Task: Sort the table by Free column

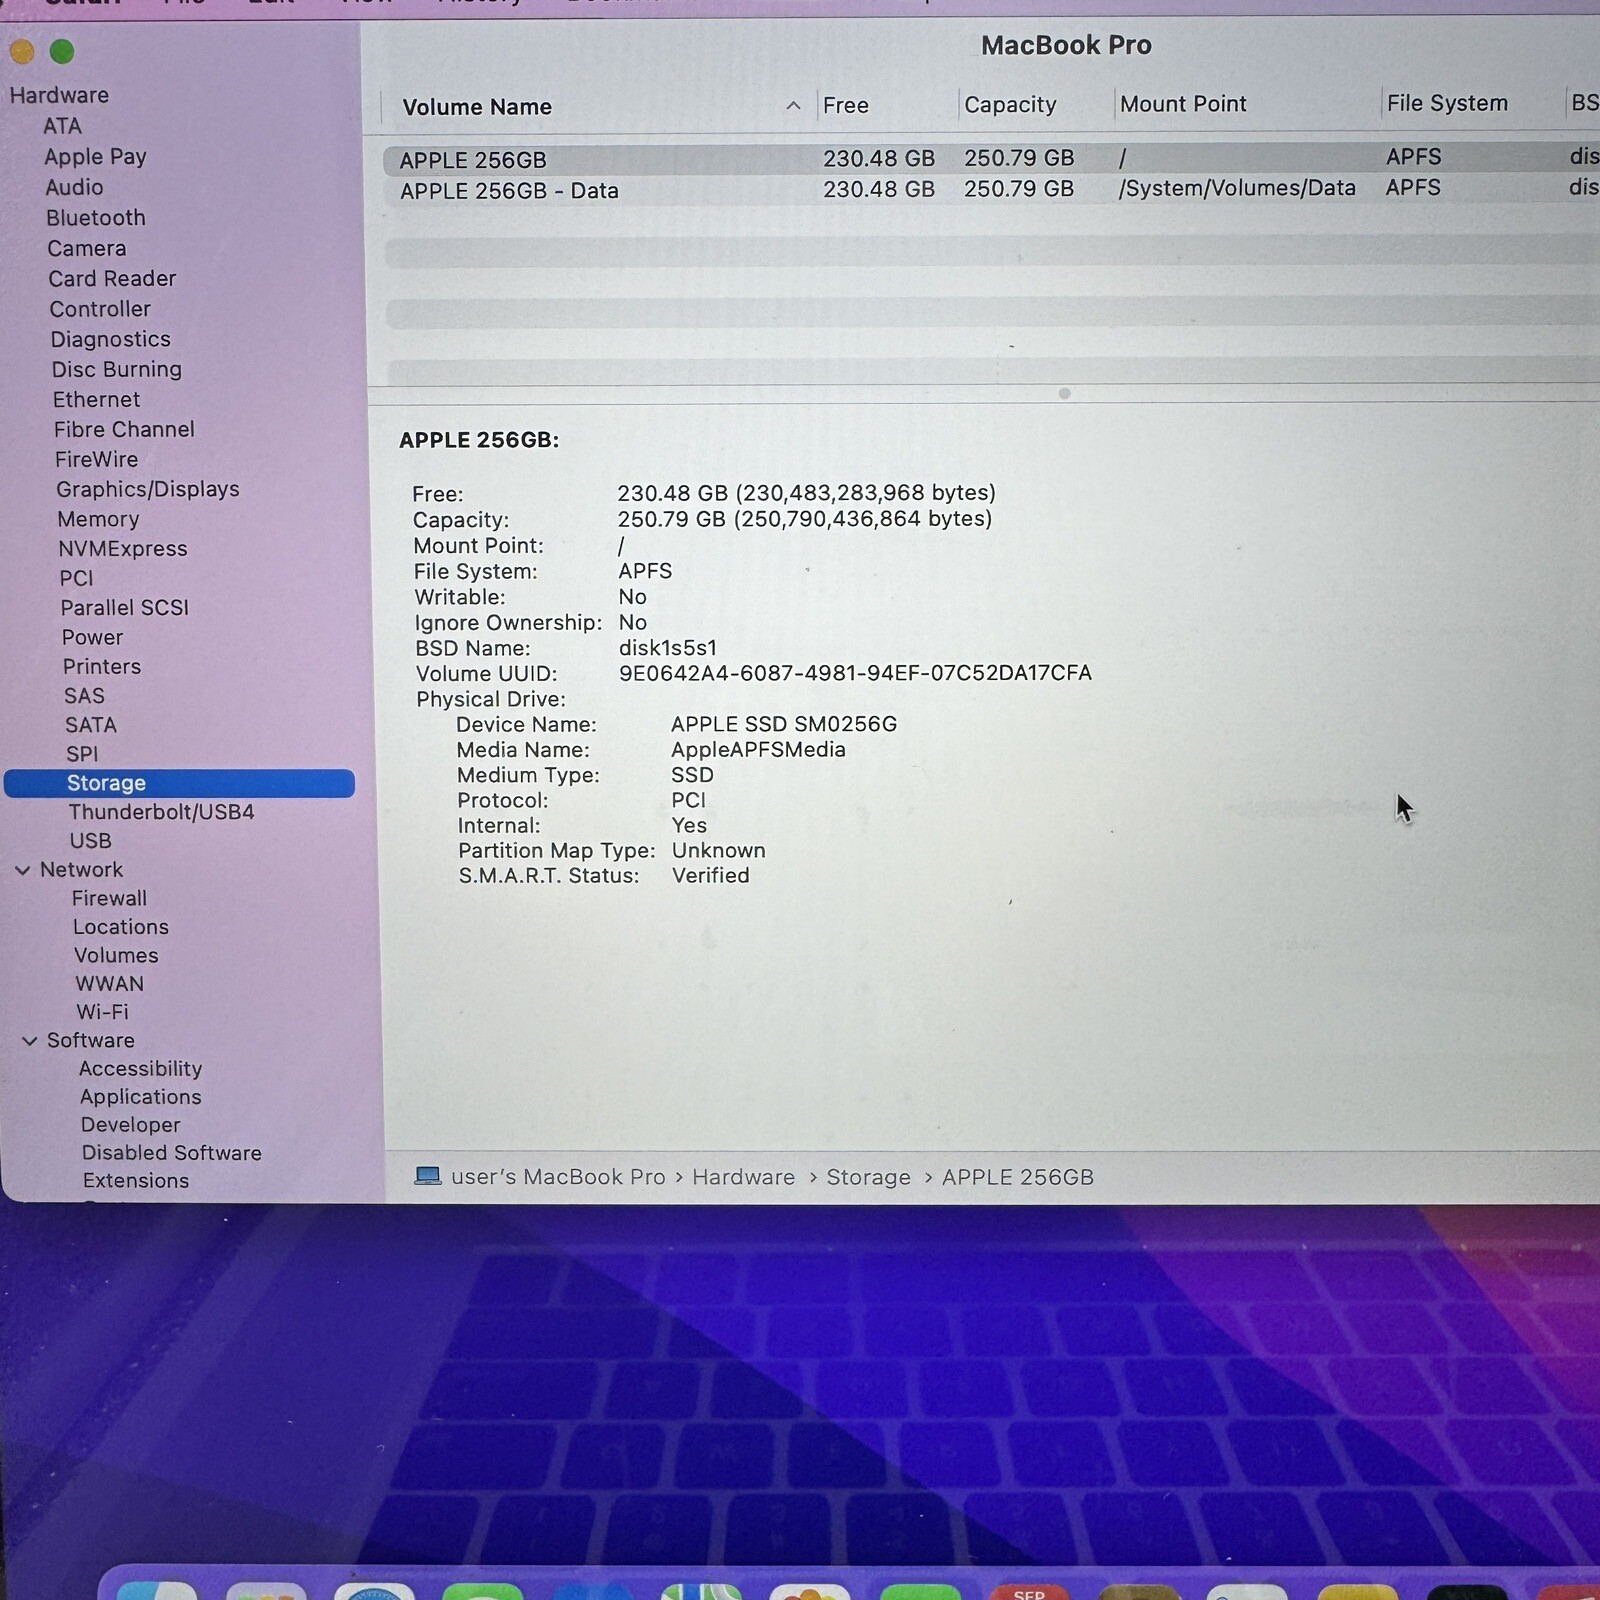Action: [845, 105]
